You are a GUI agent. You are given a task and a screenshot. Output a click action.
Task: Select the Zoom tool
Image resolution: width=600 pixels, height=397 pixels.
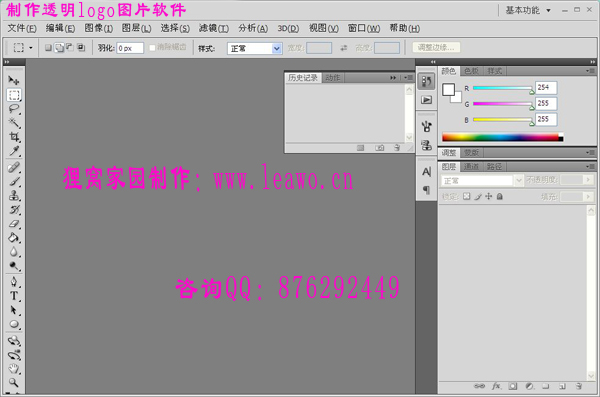(14, 382)
